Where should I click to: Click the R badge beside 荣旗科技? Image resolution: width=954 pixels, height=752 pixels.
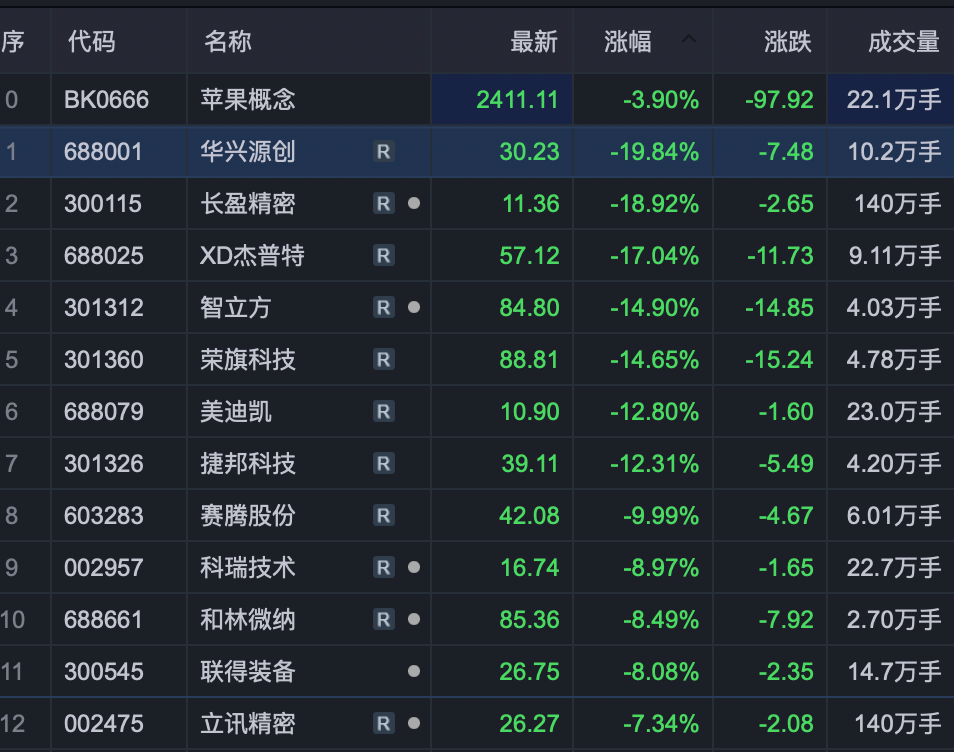pyautogui.click(x=383, y=360)
